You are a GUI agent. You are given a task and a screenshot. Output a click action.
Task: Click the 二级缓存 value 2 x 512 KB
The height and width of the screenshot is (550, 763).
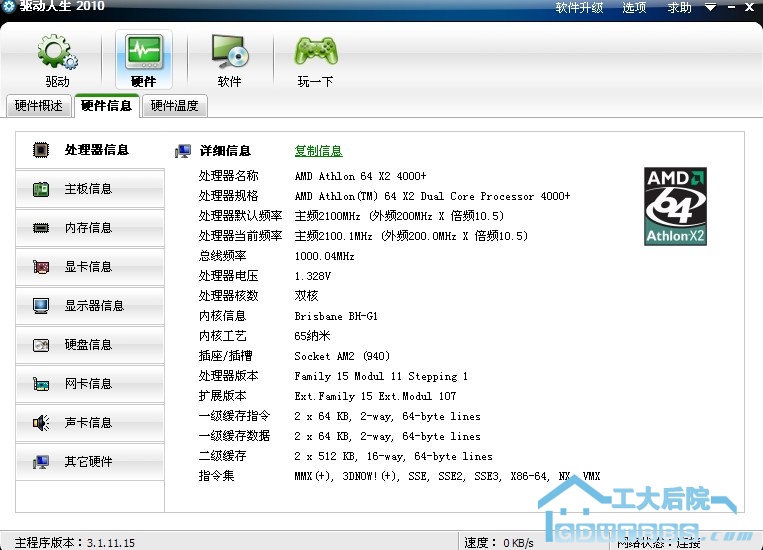tap(393, 457)
